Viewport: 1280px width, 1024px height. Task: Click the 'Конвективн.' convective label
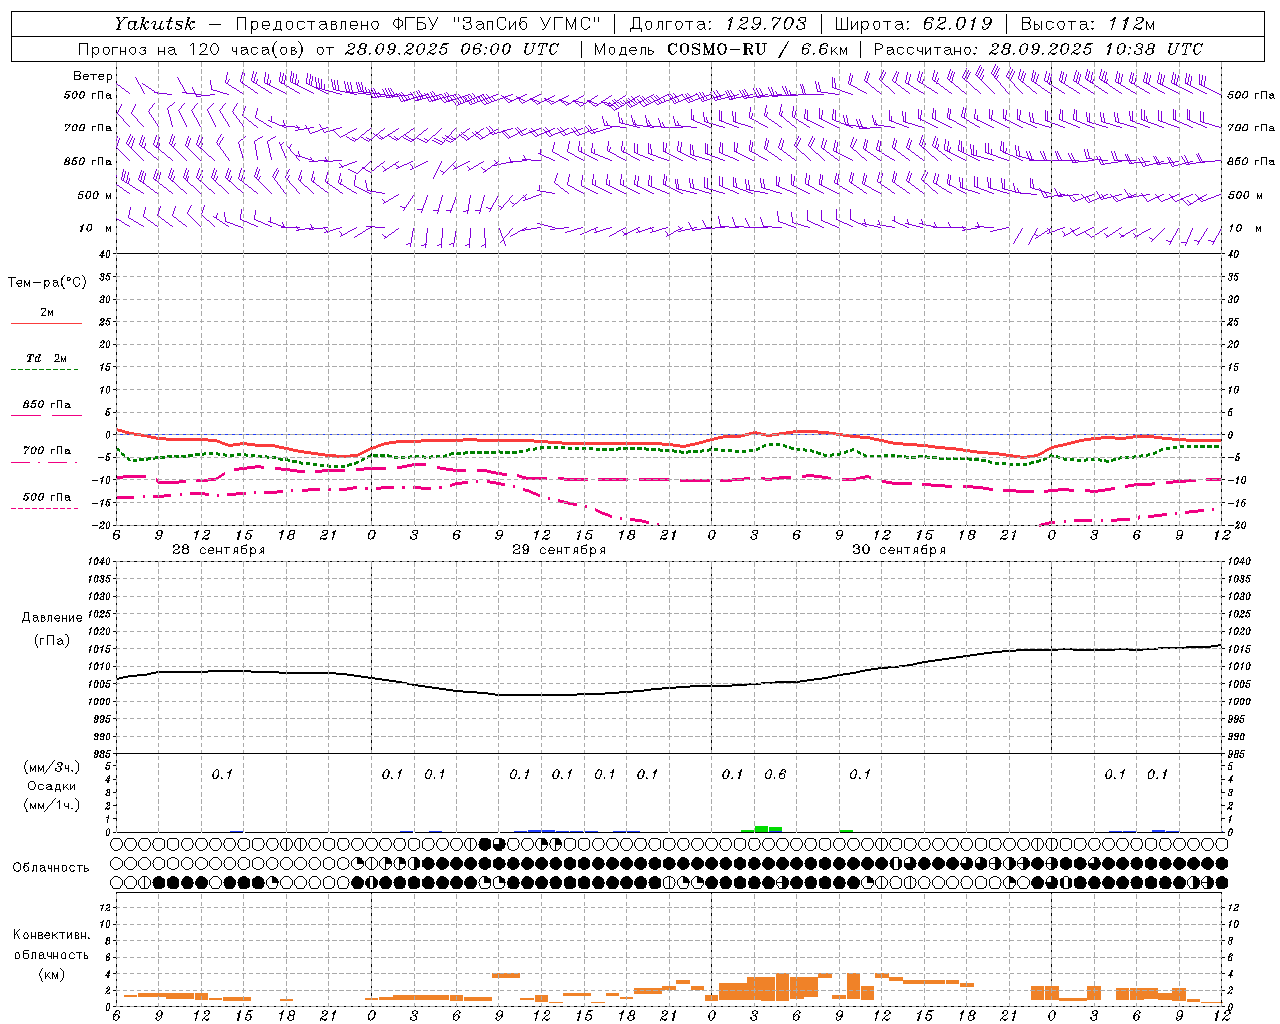51,935
